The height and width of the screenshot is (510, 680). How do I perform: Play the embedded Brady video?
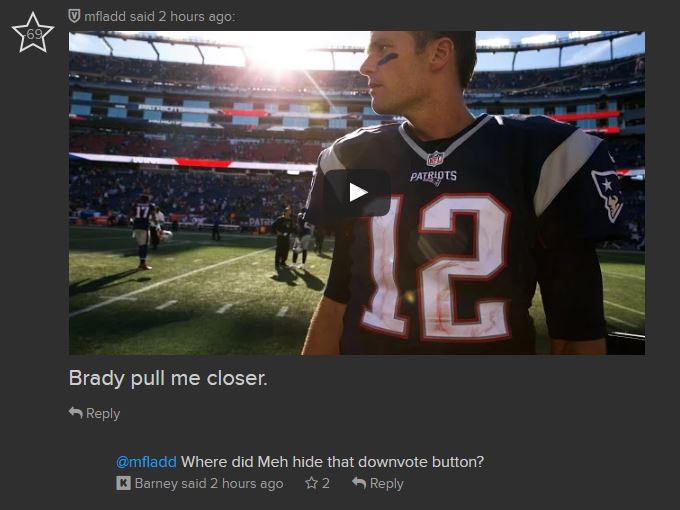(357, 193)
